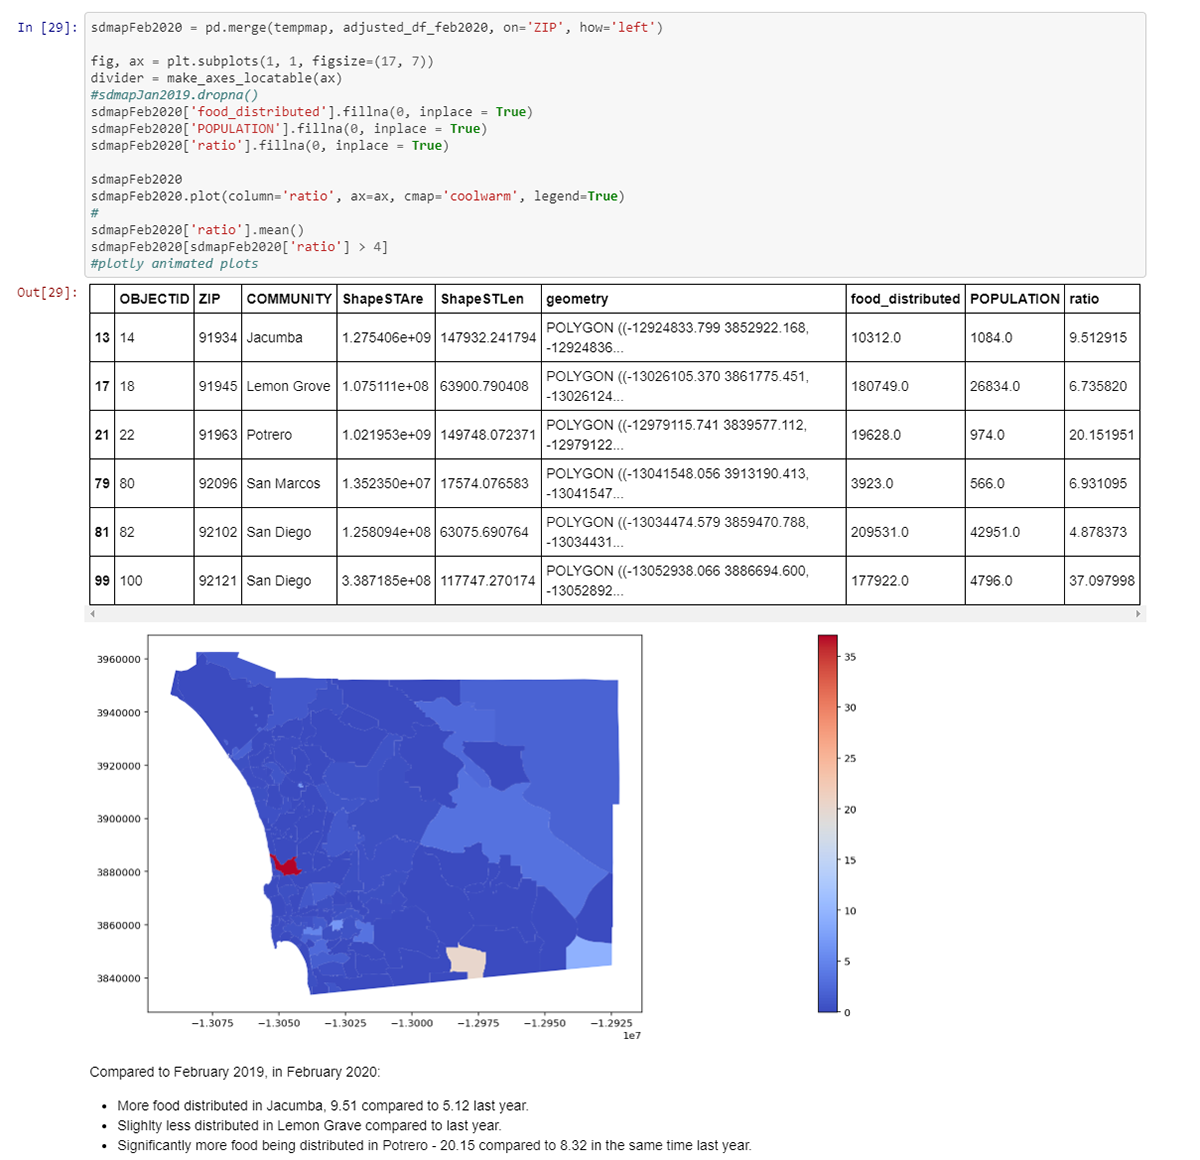The image size is (1200, 1160).
Task: Click the food_distributed column header
Action: coord(905,298)
